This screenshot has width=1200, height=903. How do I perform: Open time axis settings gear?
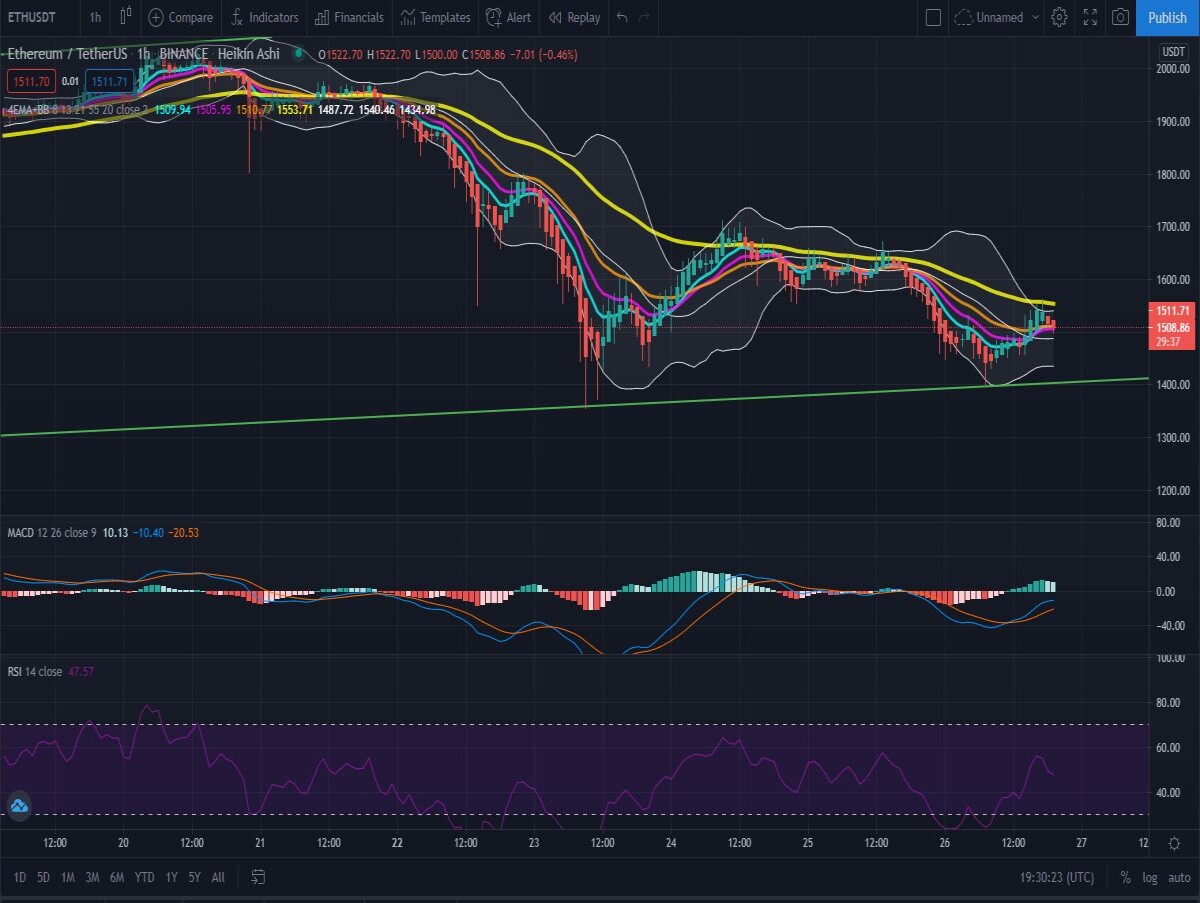click(1174, 844)
